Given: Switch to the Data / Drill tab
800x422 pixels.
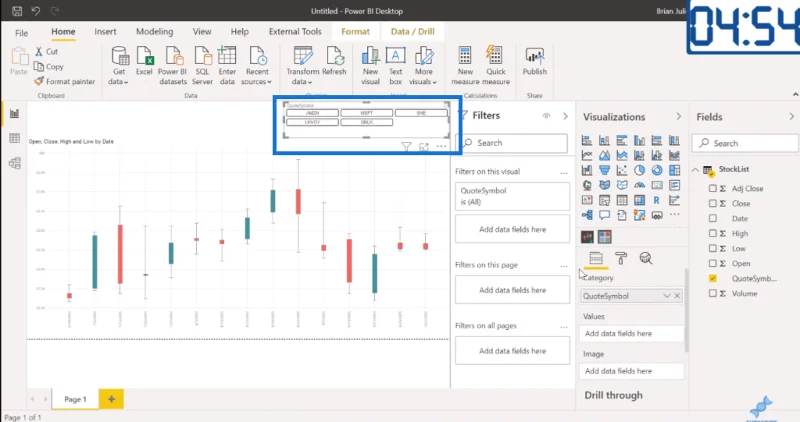Looking at the screenshot, I should point(412,32).
